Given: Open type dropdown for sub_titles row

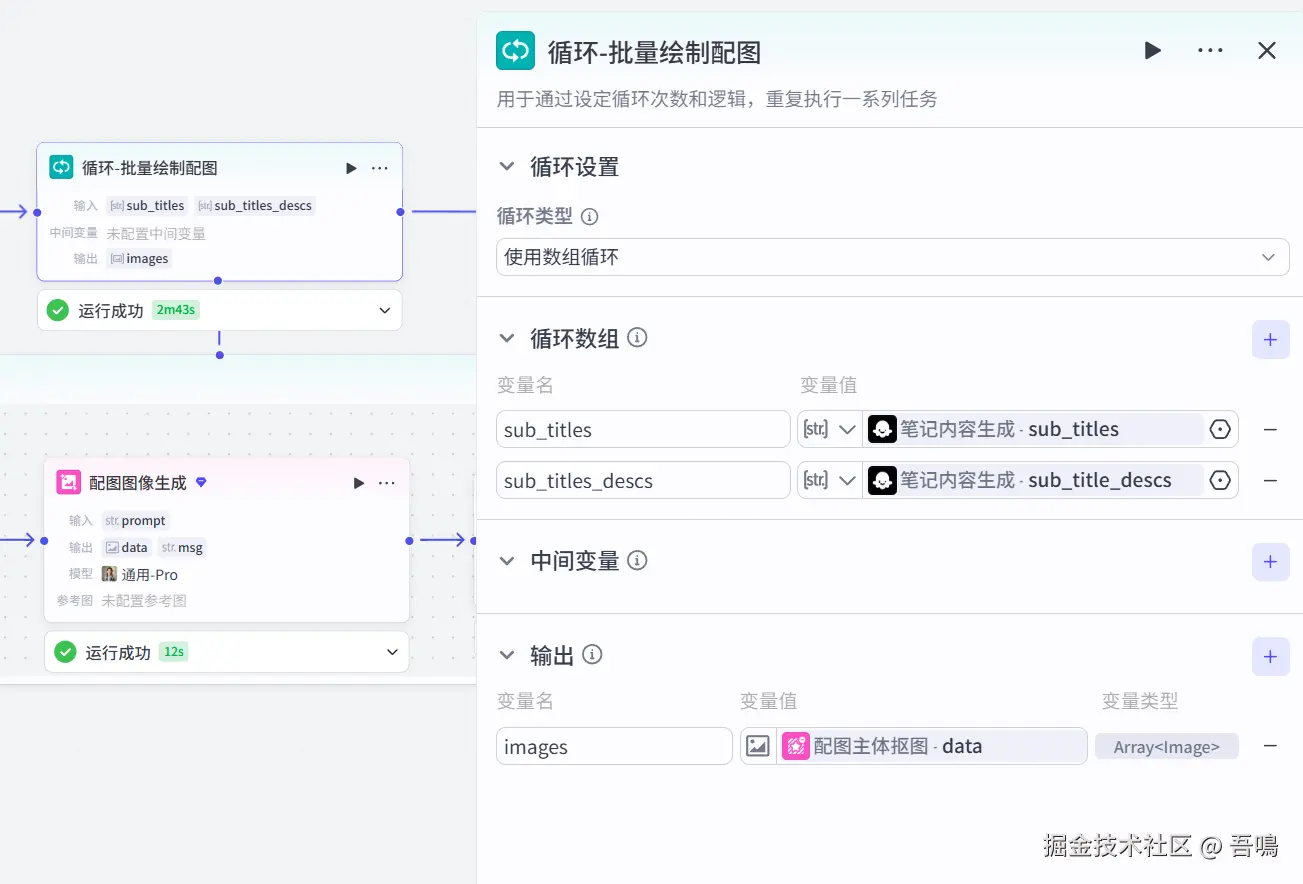Looking at the screenshot, I should (829, 429).
